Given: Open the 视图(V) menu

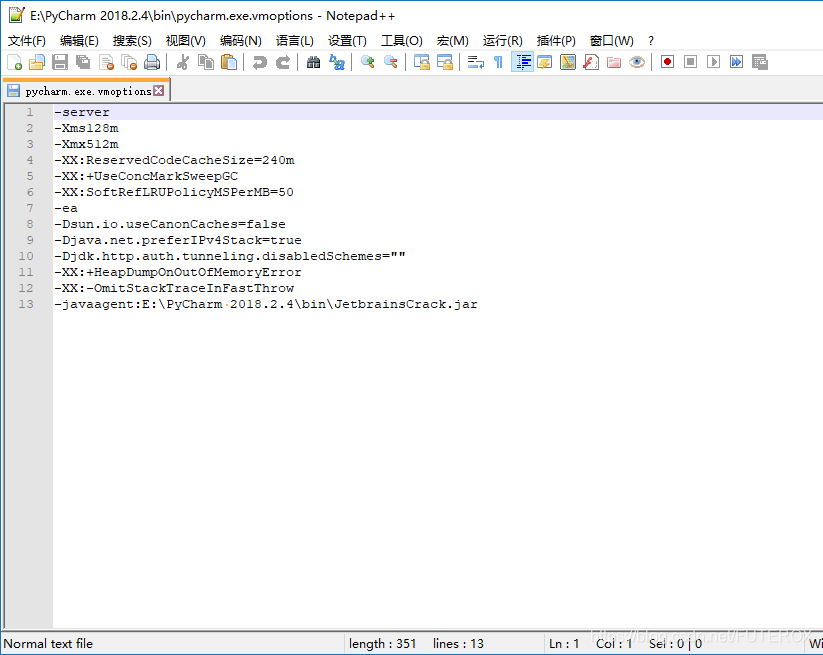Looking at the screenshot, I should [x=186, y=41].
